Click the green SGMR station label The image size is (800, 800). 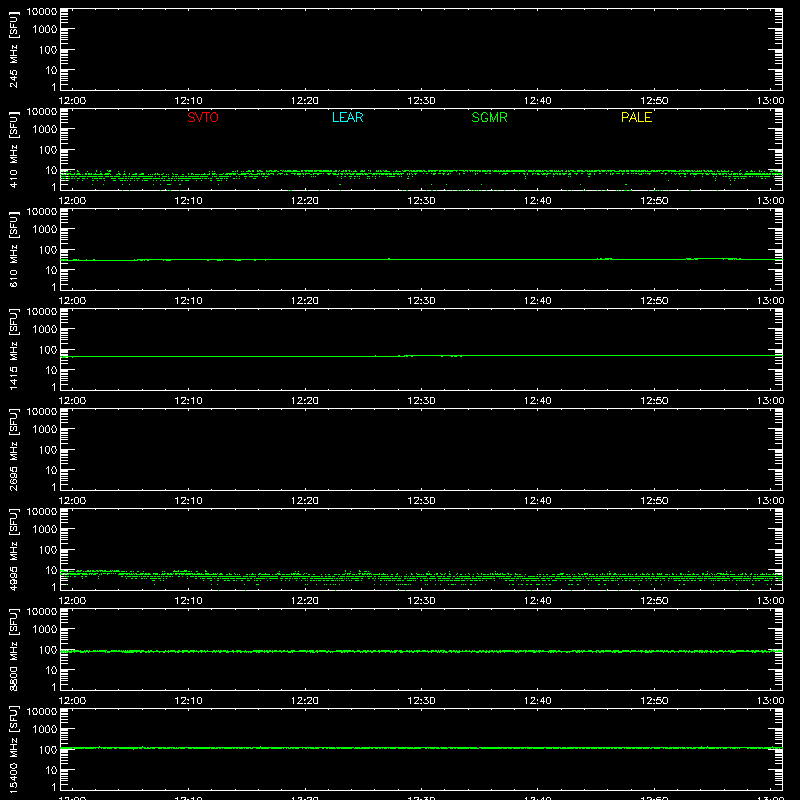click(x=489, y=117)
